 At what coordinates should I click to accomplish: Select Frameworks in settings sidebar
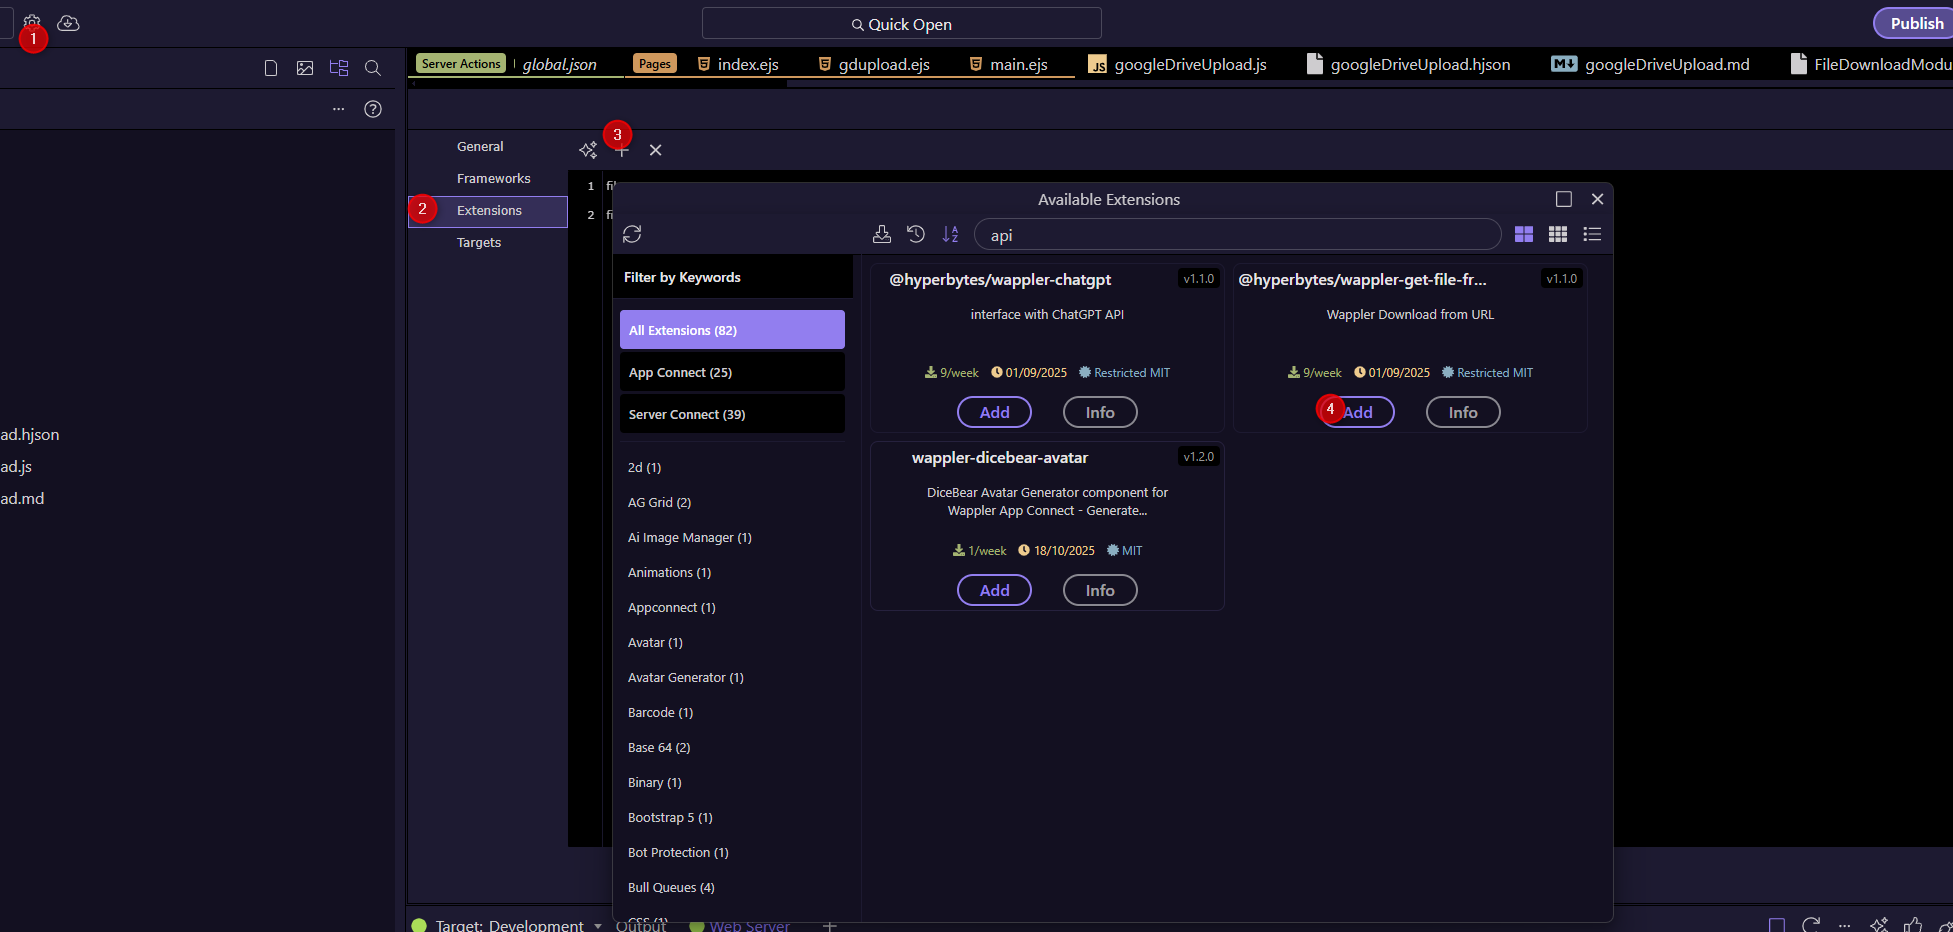[x=493, y=178]
